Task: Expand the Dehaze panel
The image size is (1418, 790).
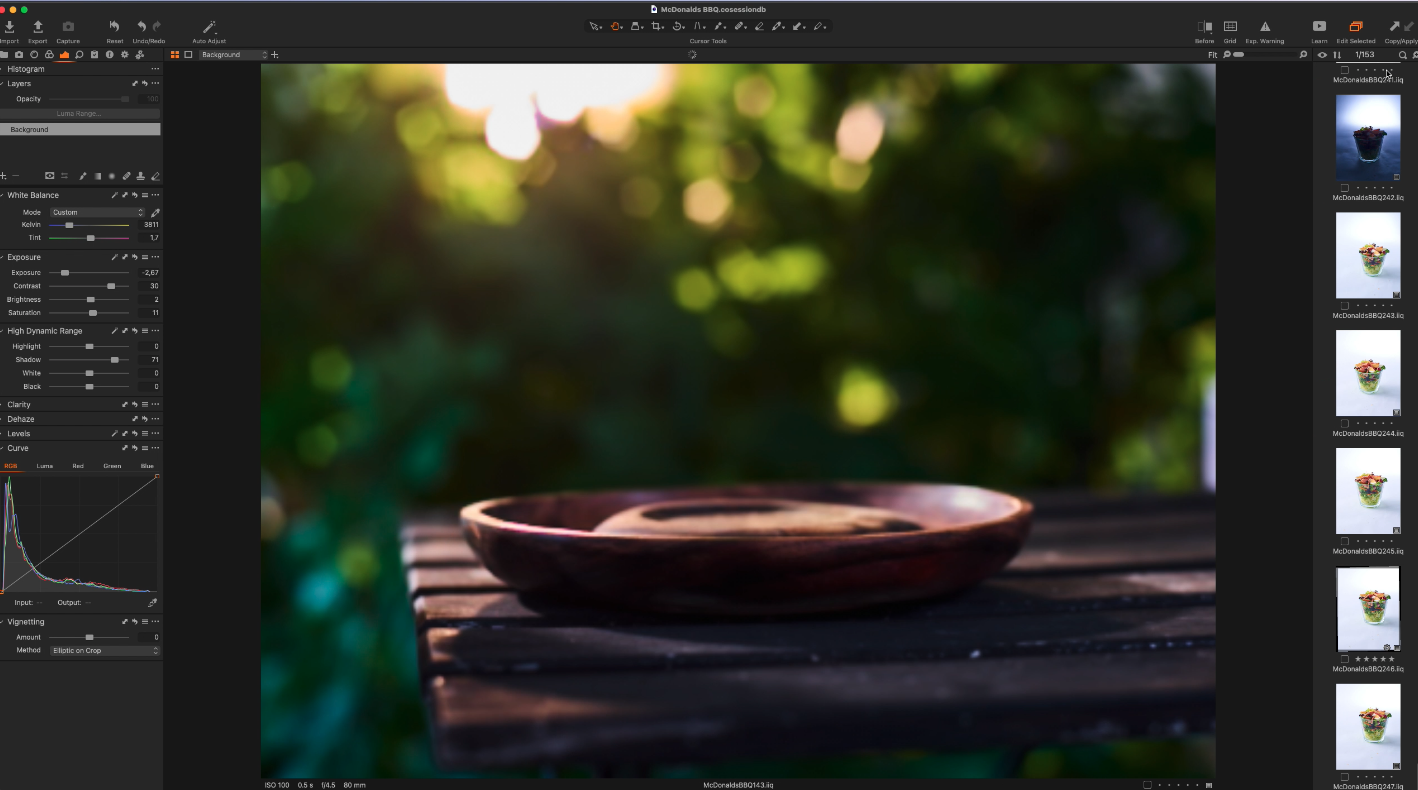Action: click(x=3, y=419)
